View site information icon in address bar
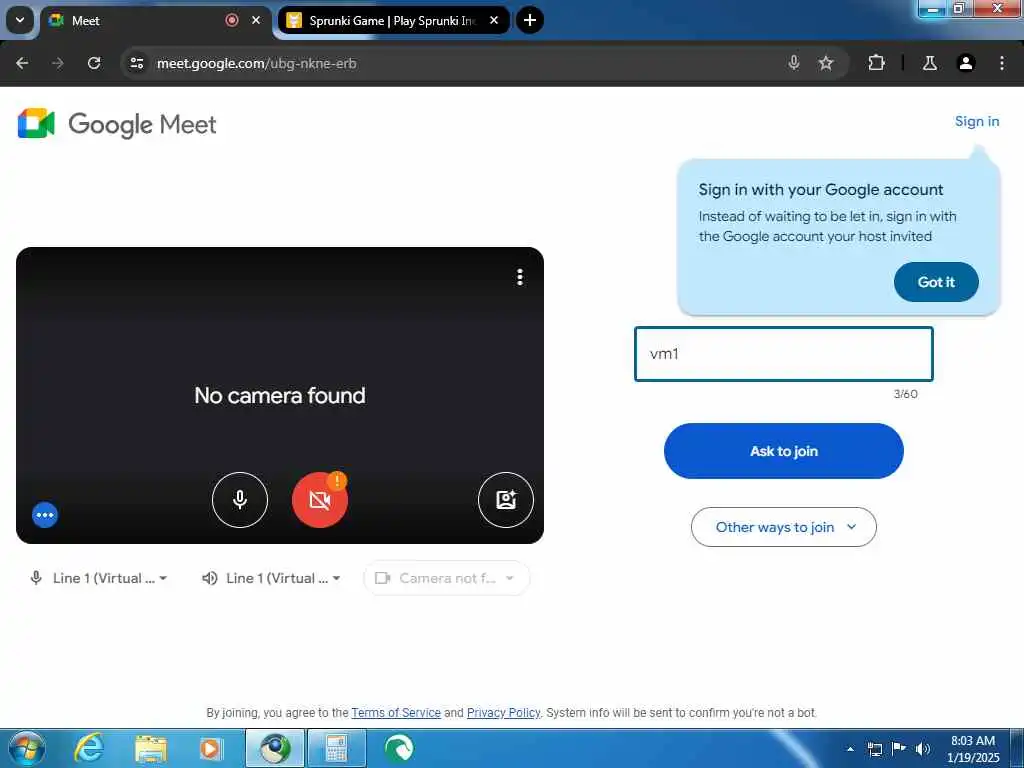Screen dimensions: 1024x768 click(136, 63)
